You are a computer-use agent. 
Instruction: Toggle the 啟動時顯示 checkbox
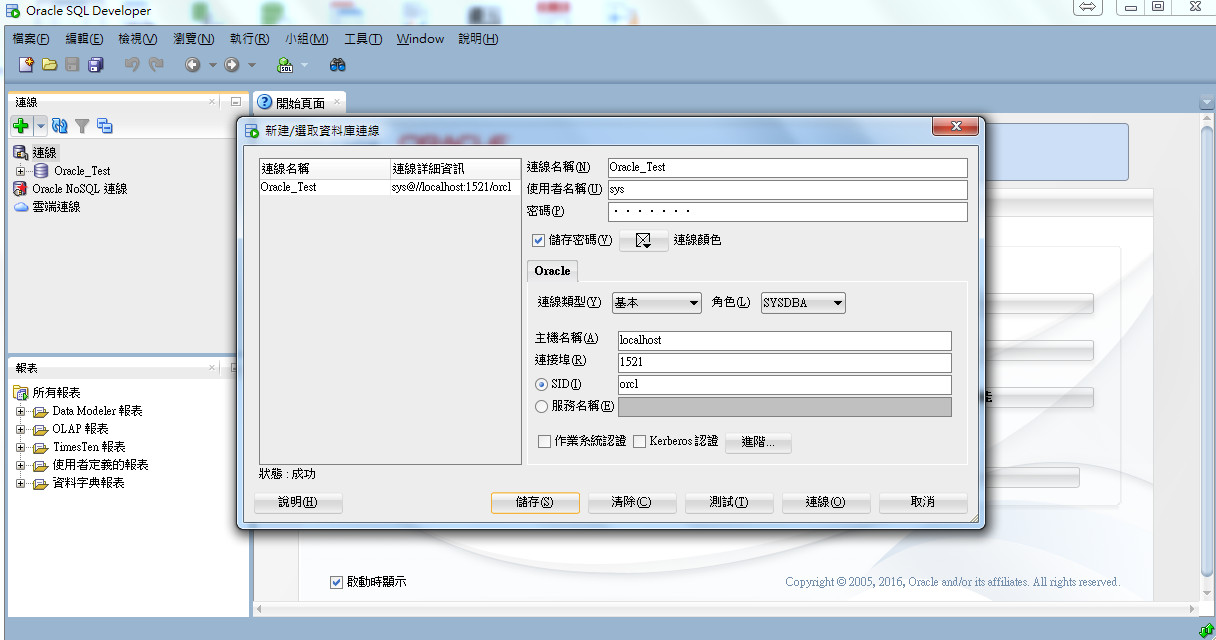pyautogui.click(x=337, y=582)
